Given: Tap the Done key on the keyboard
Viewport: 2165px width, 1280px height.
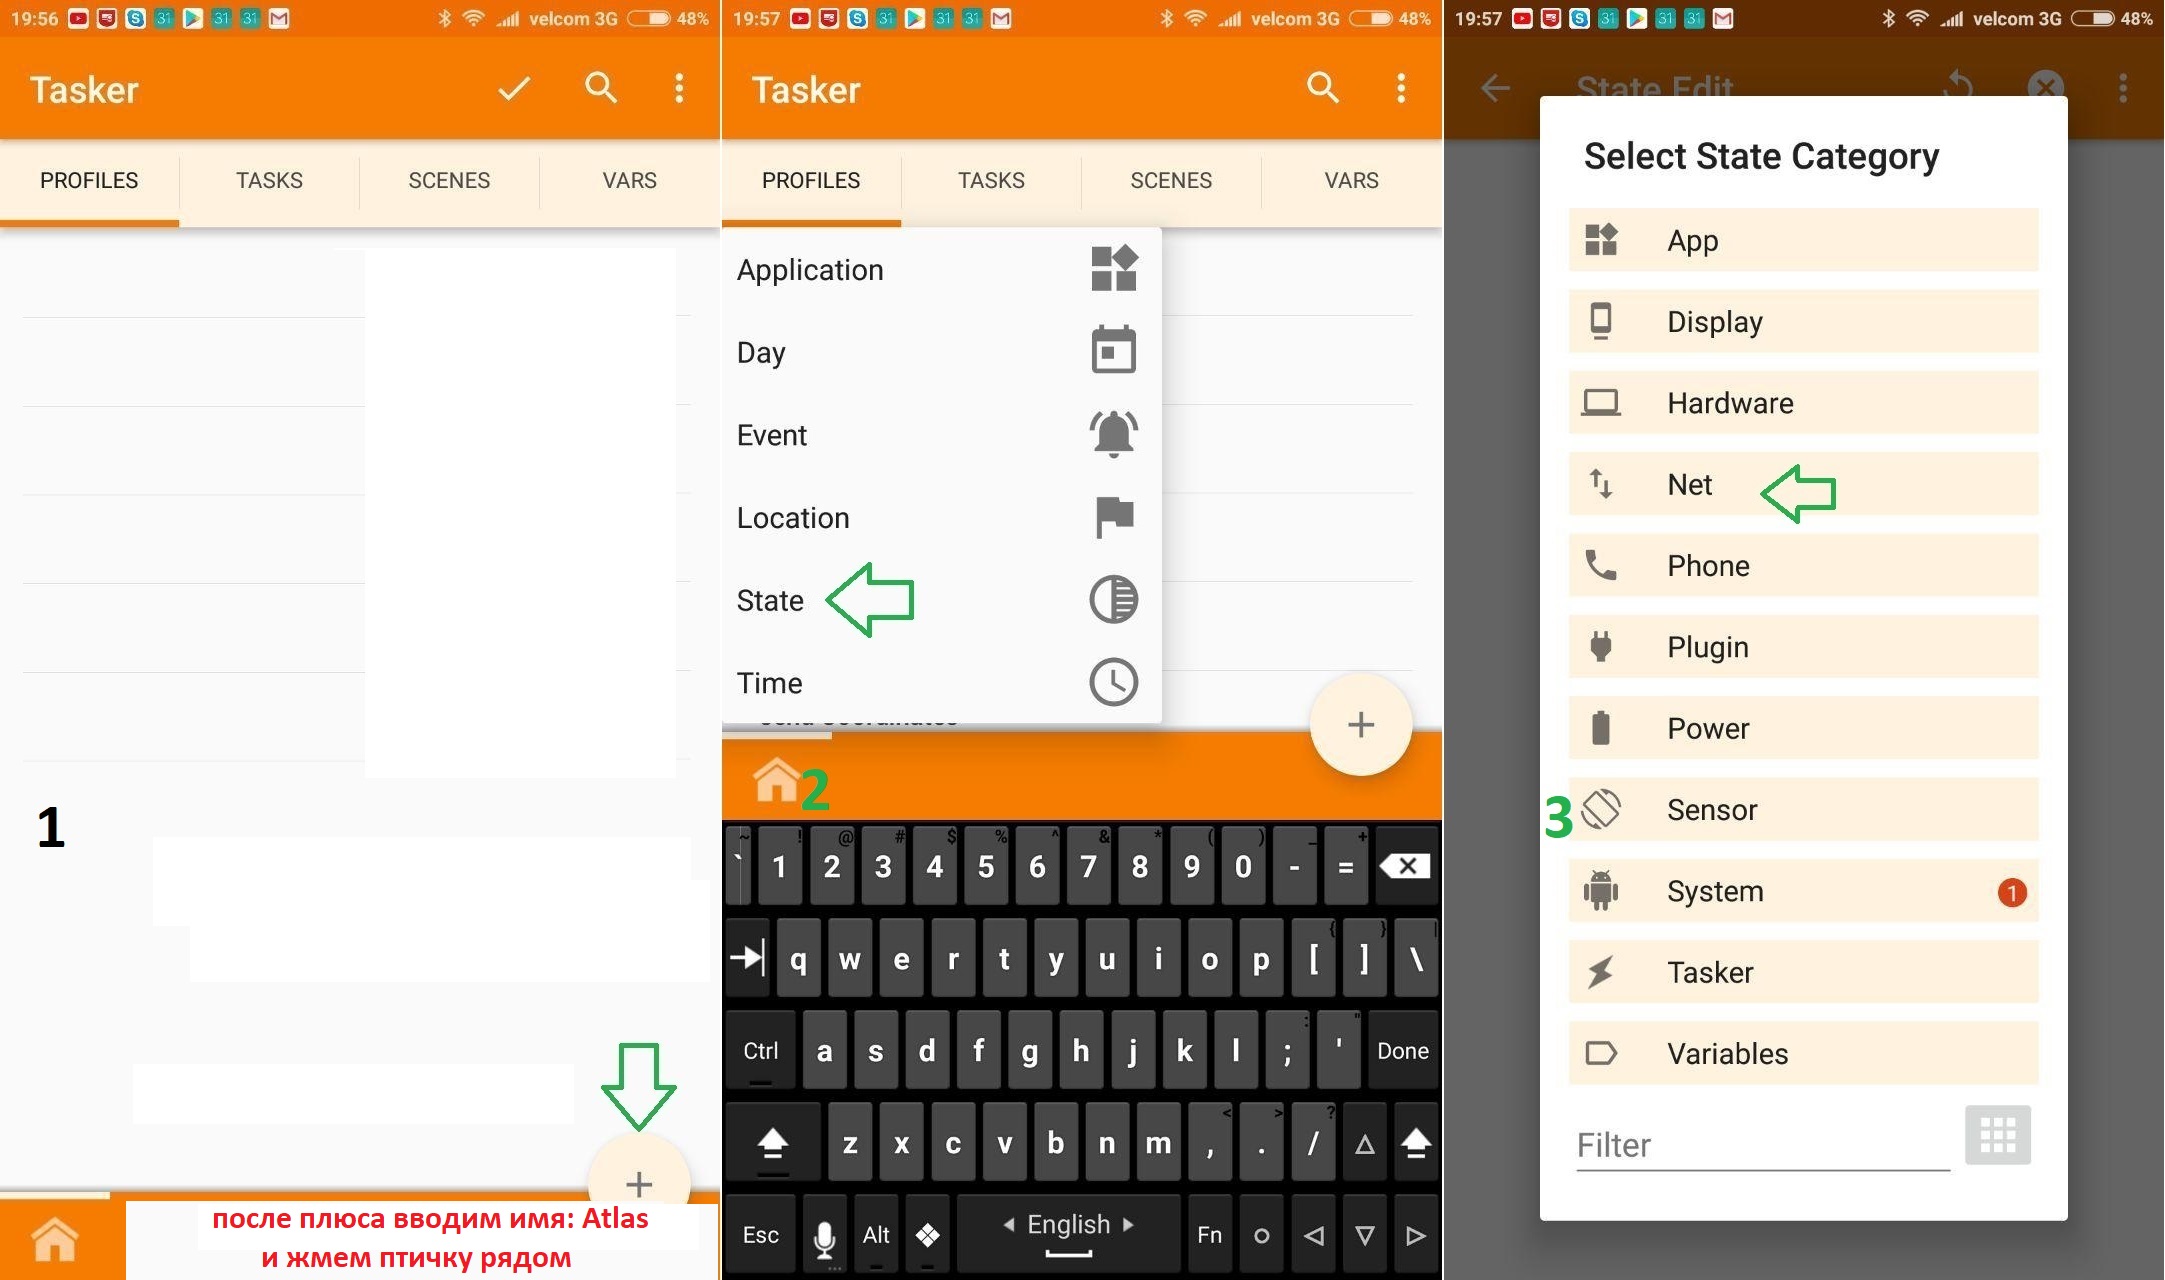Looking at the screenshot, I should point(1403,1050).
